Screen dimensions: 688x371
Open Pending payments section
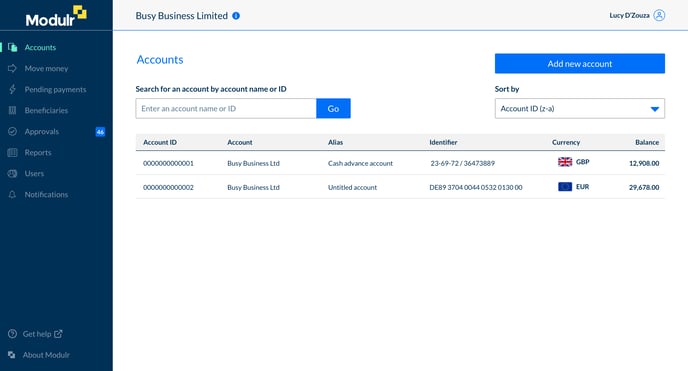[x=55, y=89]
